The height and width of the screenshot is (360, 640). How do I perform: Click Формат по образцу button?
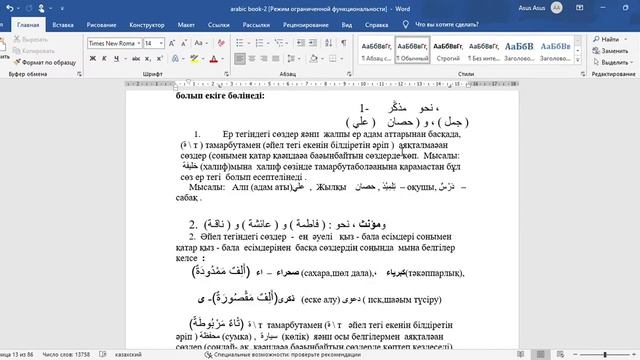point(45,62)
